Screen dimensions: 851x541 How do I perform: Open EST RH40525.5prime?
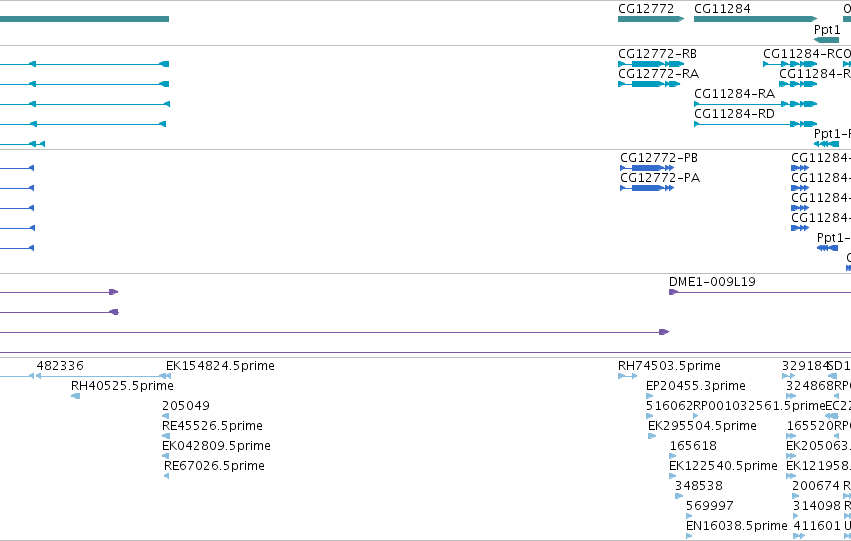122,386
